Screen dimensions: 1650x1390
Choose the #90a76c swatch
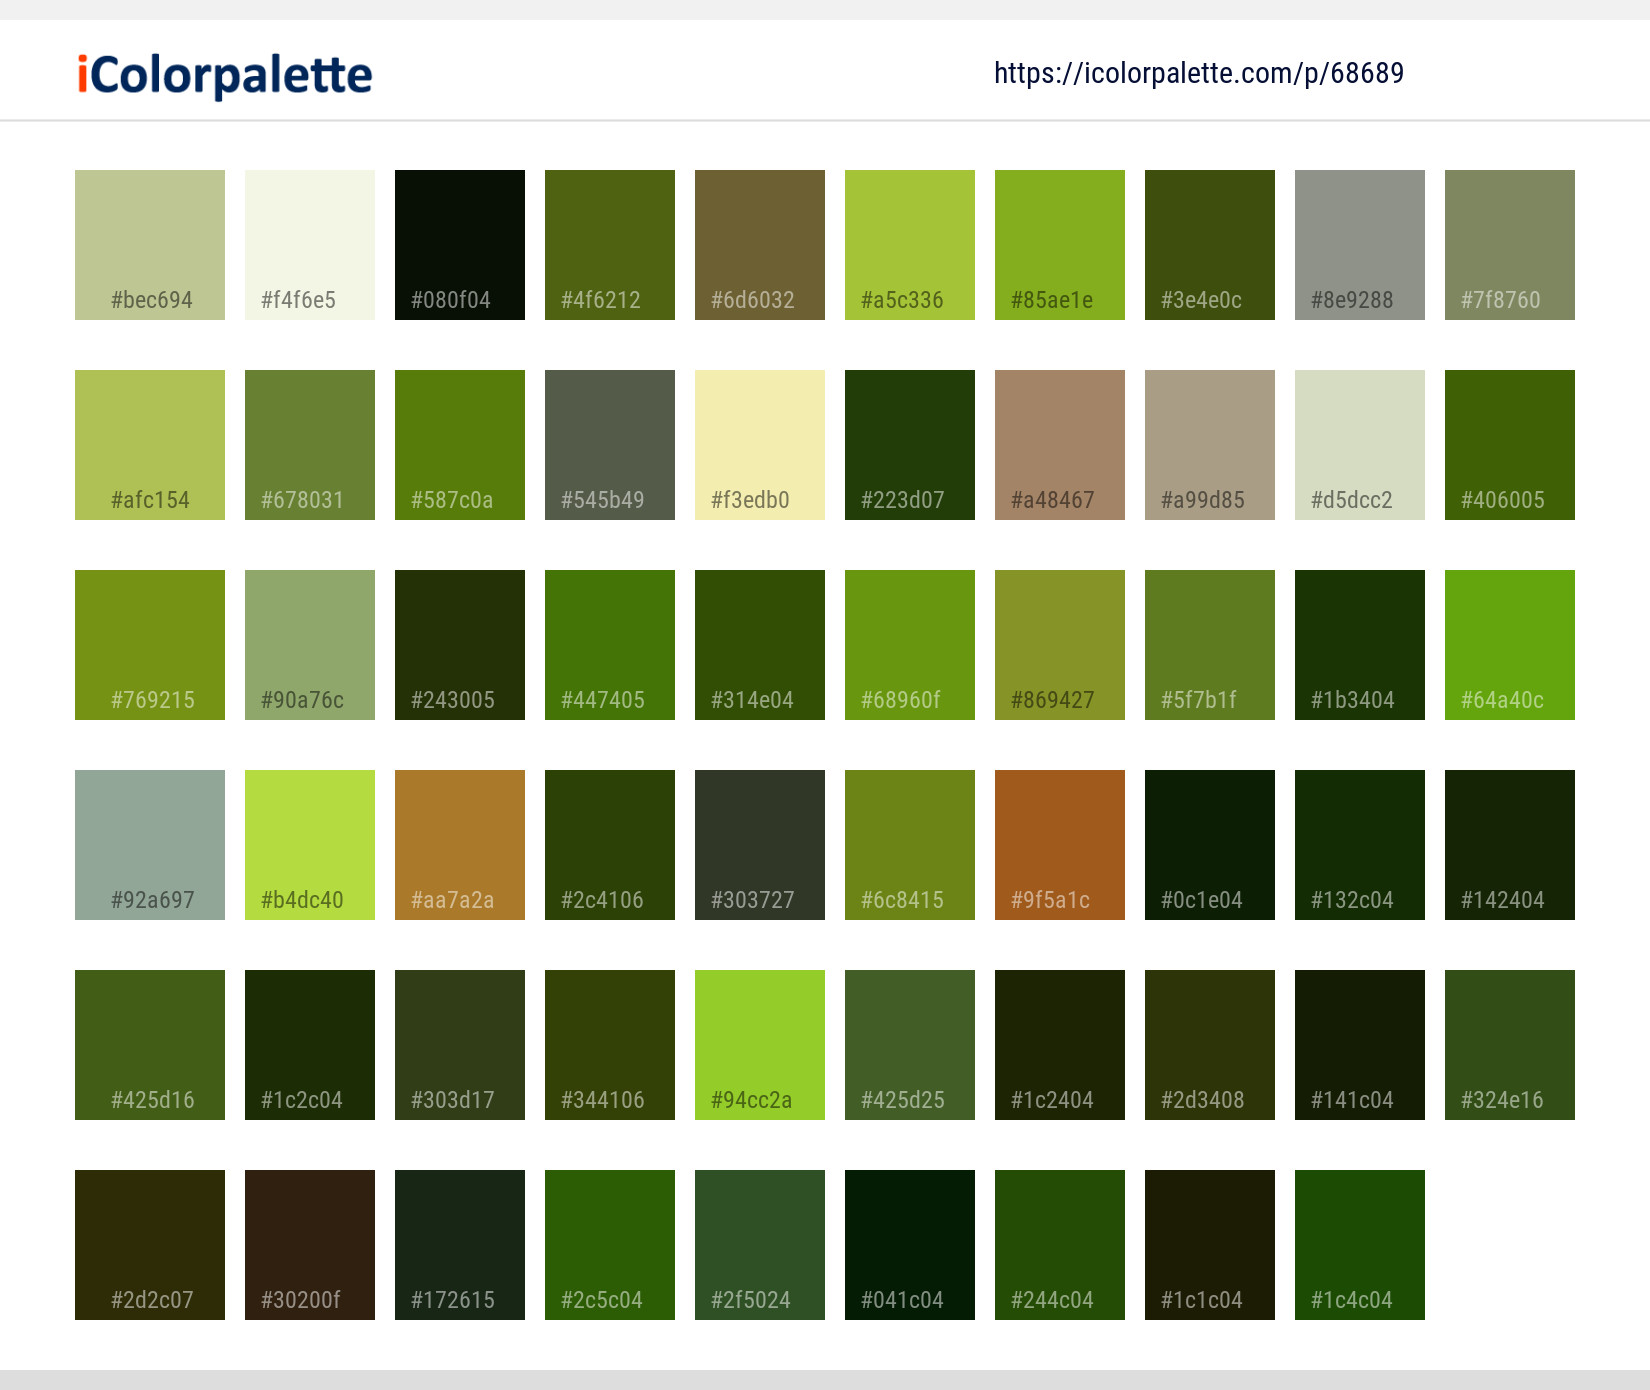[310, 645]
